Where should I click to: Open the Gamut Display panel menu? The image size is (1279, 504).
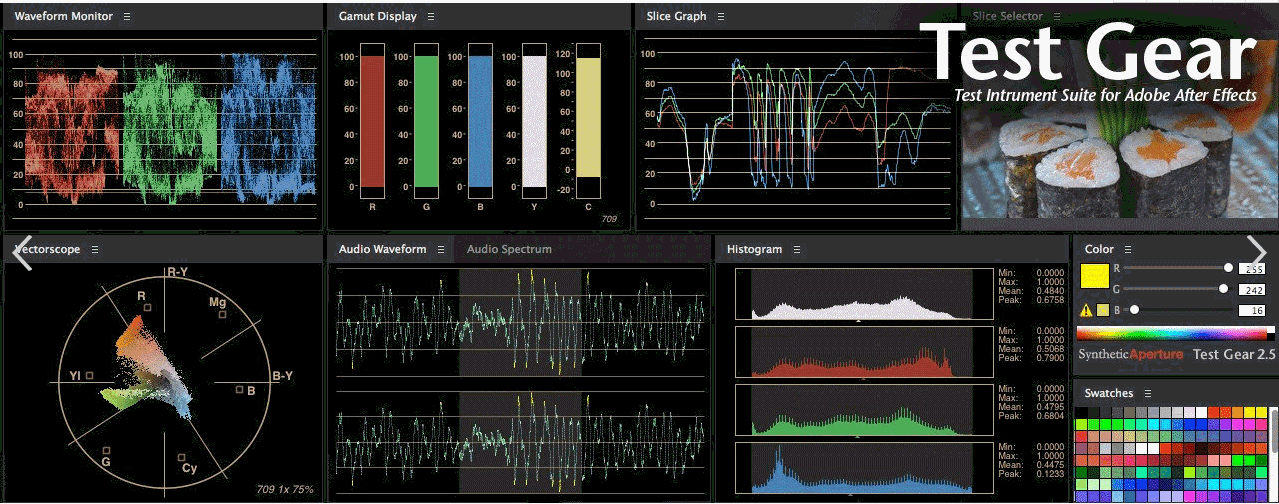pos(431,17)
